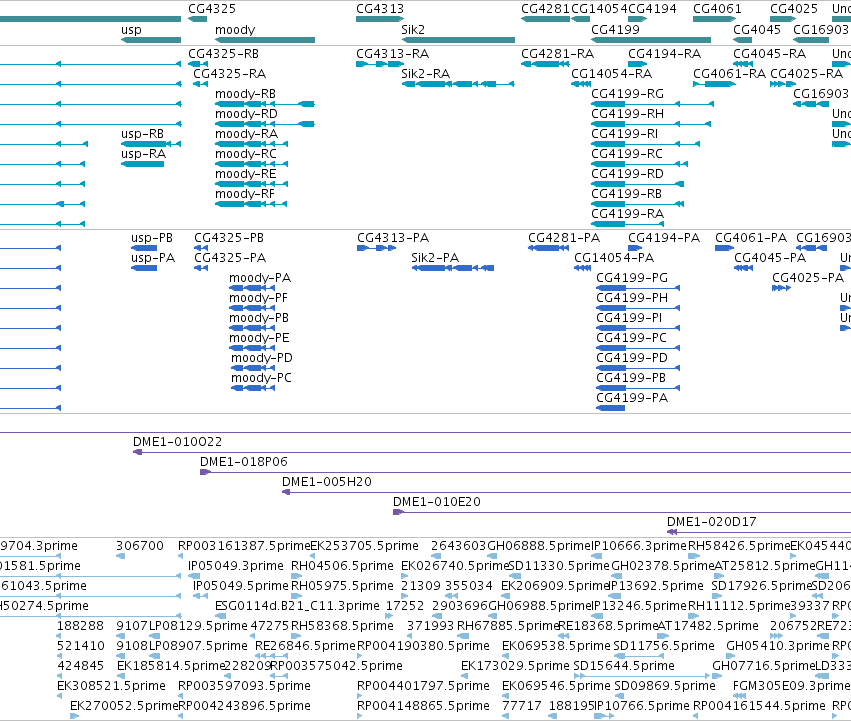Select the CG4199 gene label
Viewport: 851px width, 721px height.
[615, 30]
